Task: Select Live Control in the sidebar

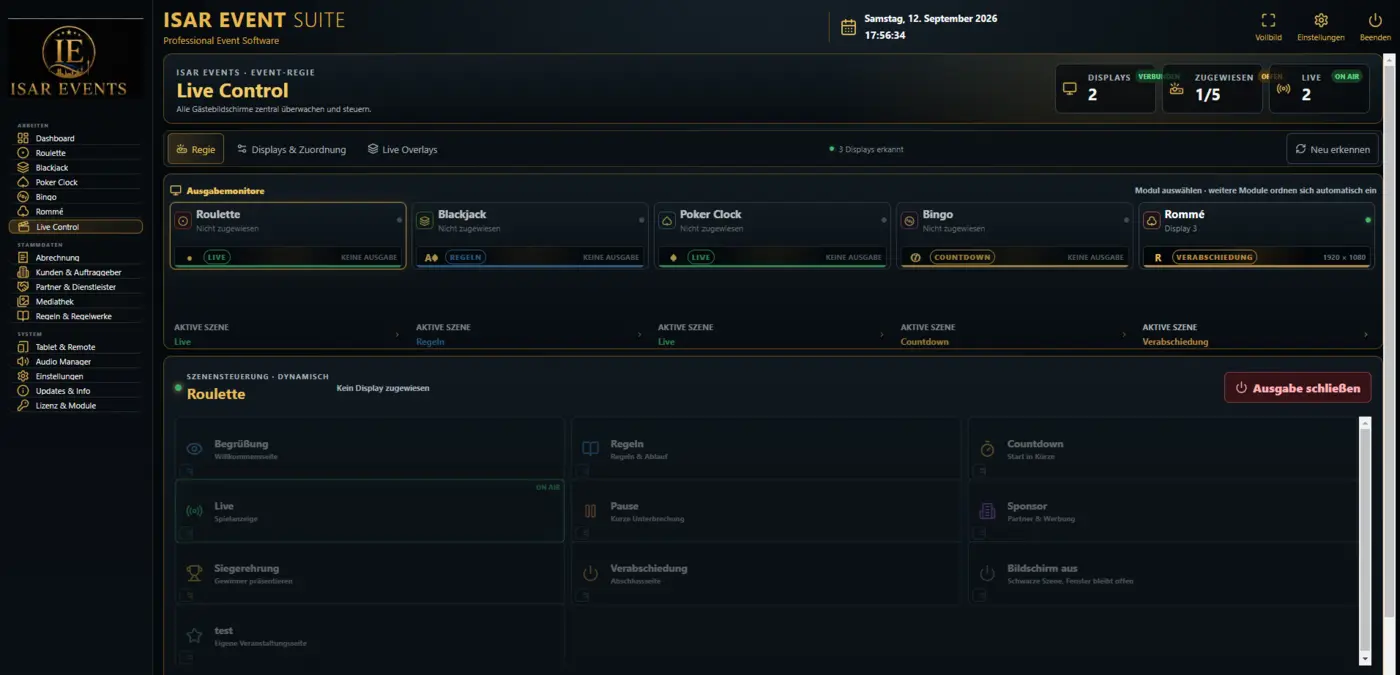Action: 76,227
